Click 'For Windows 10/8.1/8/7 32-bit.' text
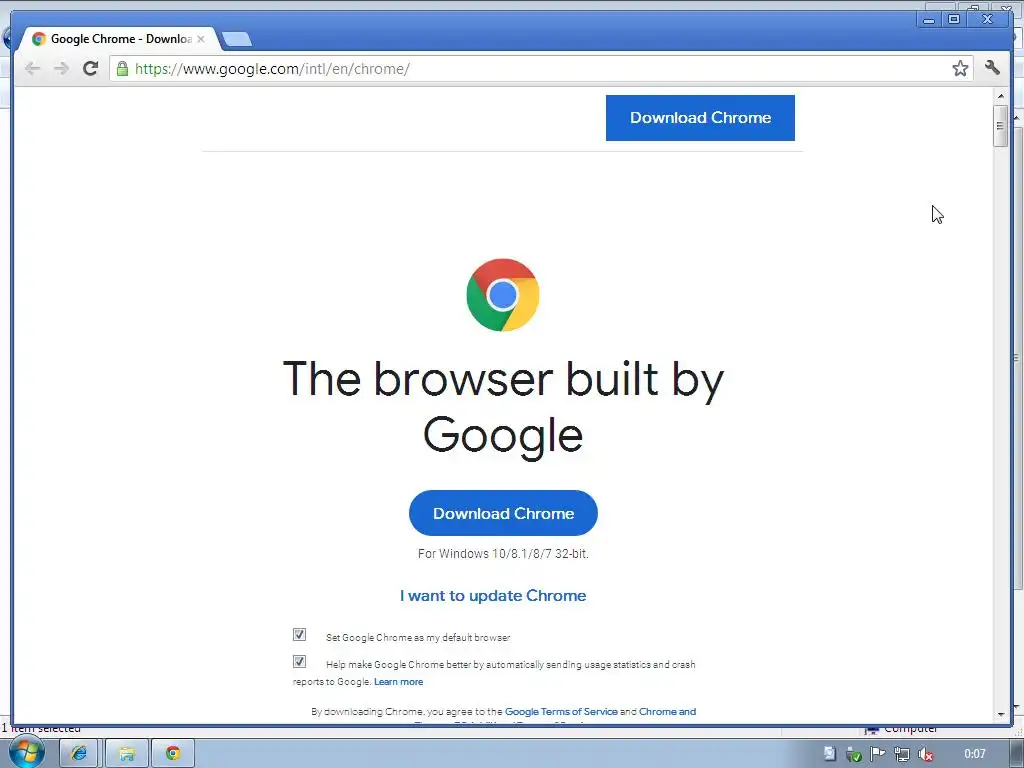Screen dimensions: 1024x768 click(503, 554)
